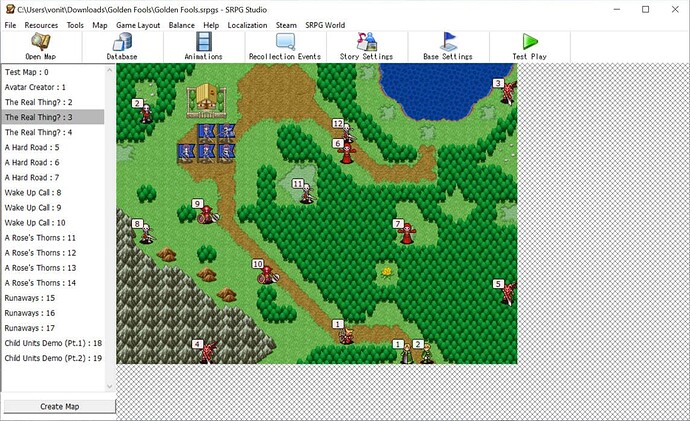Click map list scrollbar up arrow
Screen dimensions: 690x421
tap(110, 70)
